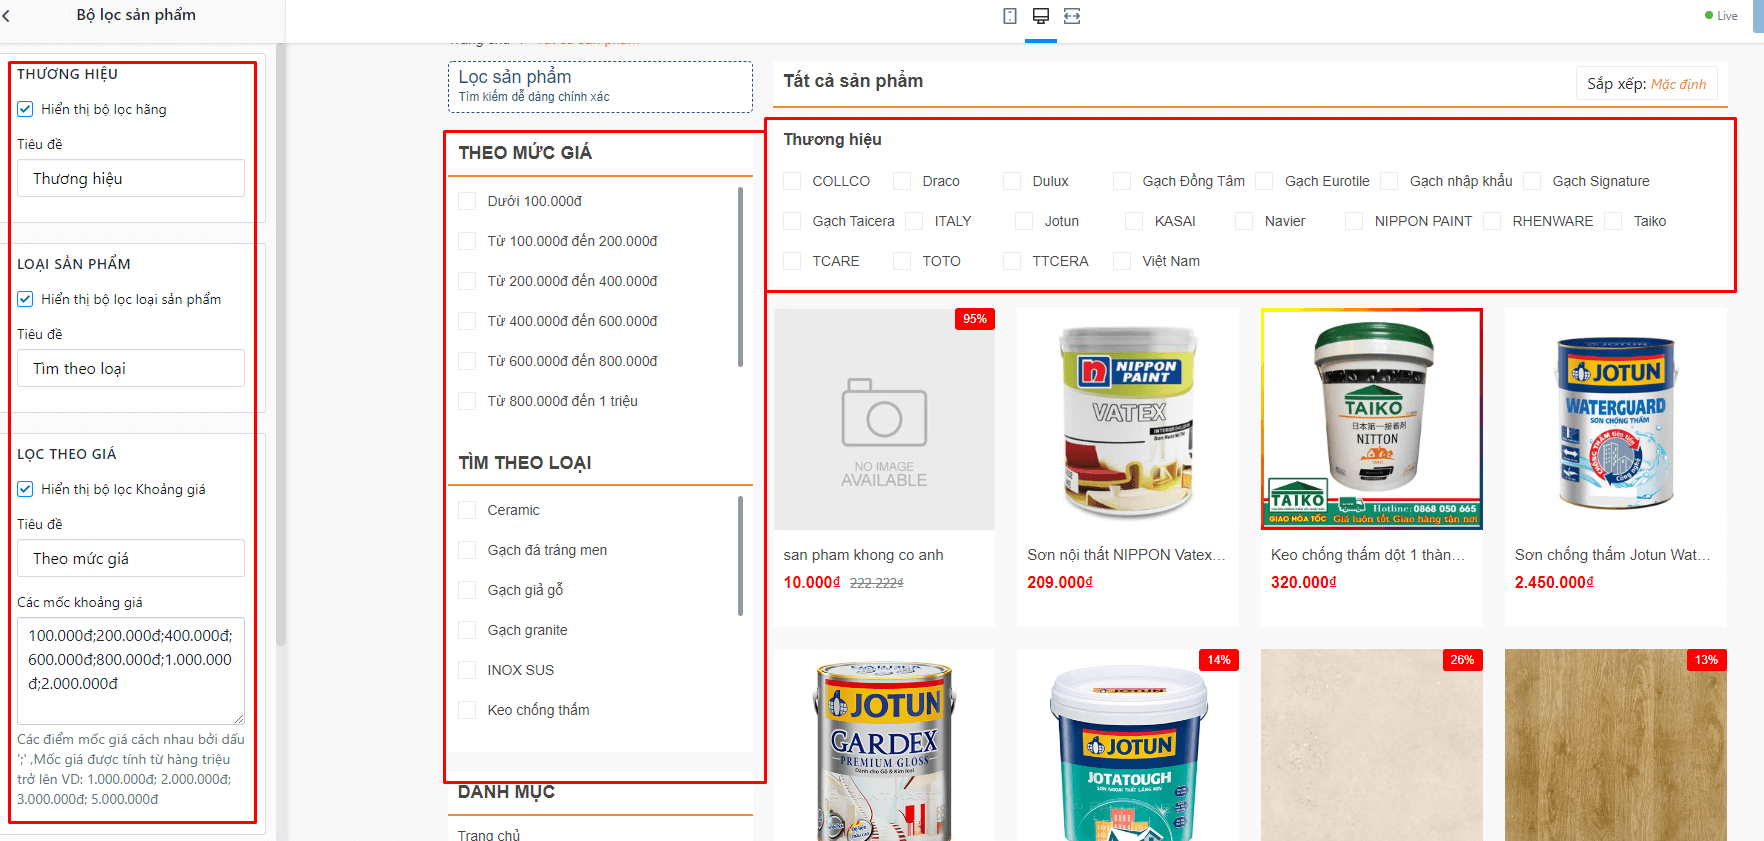This screenshot has height=841, width=1764.
Task: Open the wood tile product with 13% badge
Action: pos(1615,745)
